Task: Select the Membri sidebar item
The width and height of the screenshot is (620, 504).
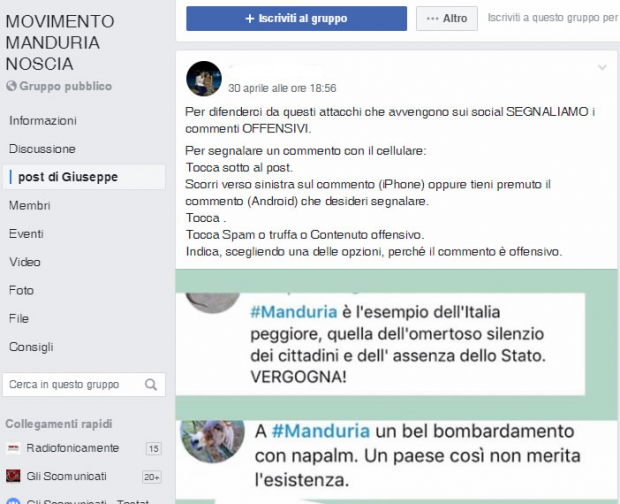Action: [x=30, y=206]
